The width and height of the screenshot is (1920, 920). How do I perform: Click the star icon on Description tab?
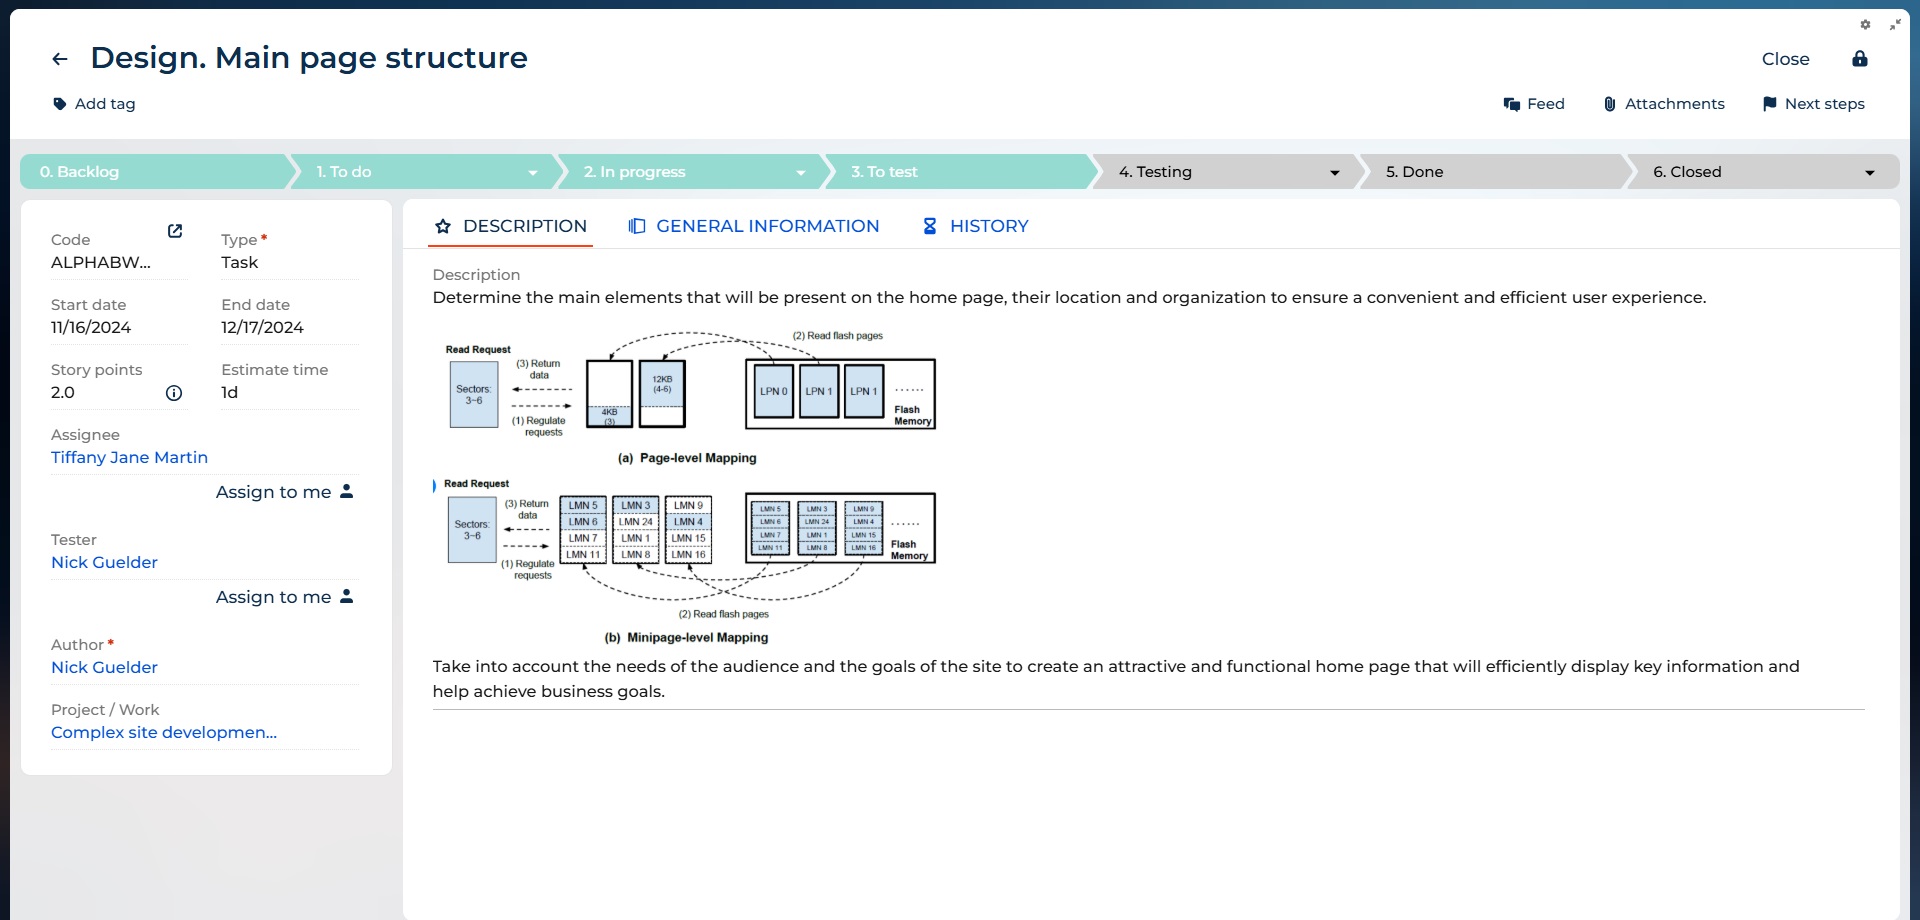click(443, 226)
